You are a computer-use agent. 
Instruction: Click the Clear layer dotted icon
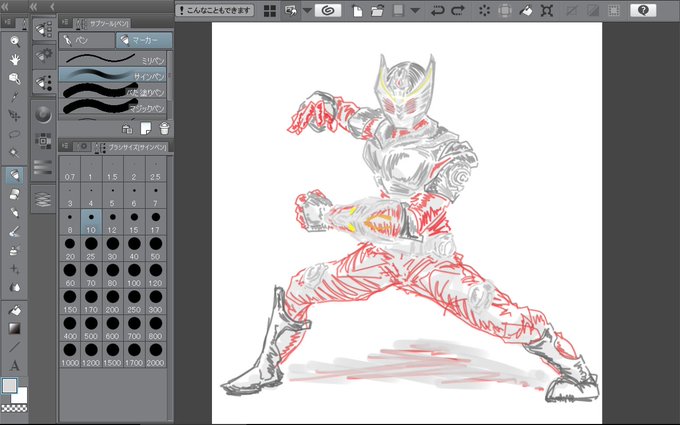[x=484, y=10]
